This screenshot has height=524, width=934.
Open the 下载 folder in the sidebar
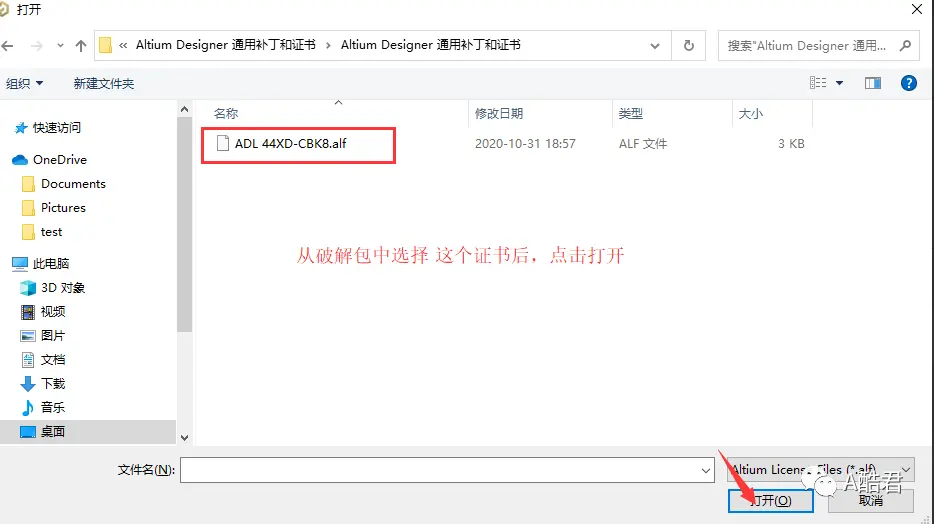coord(52,383)
